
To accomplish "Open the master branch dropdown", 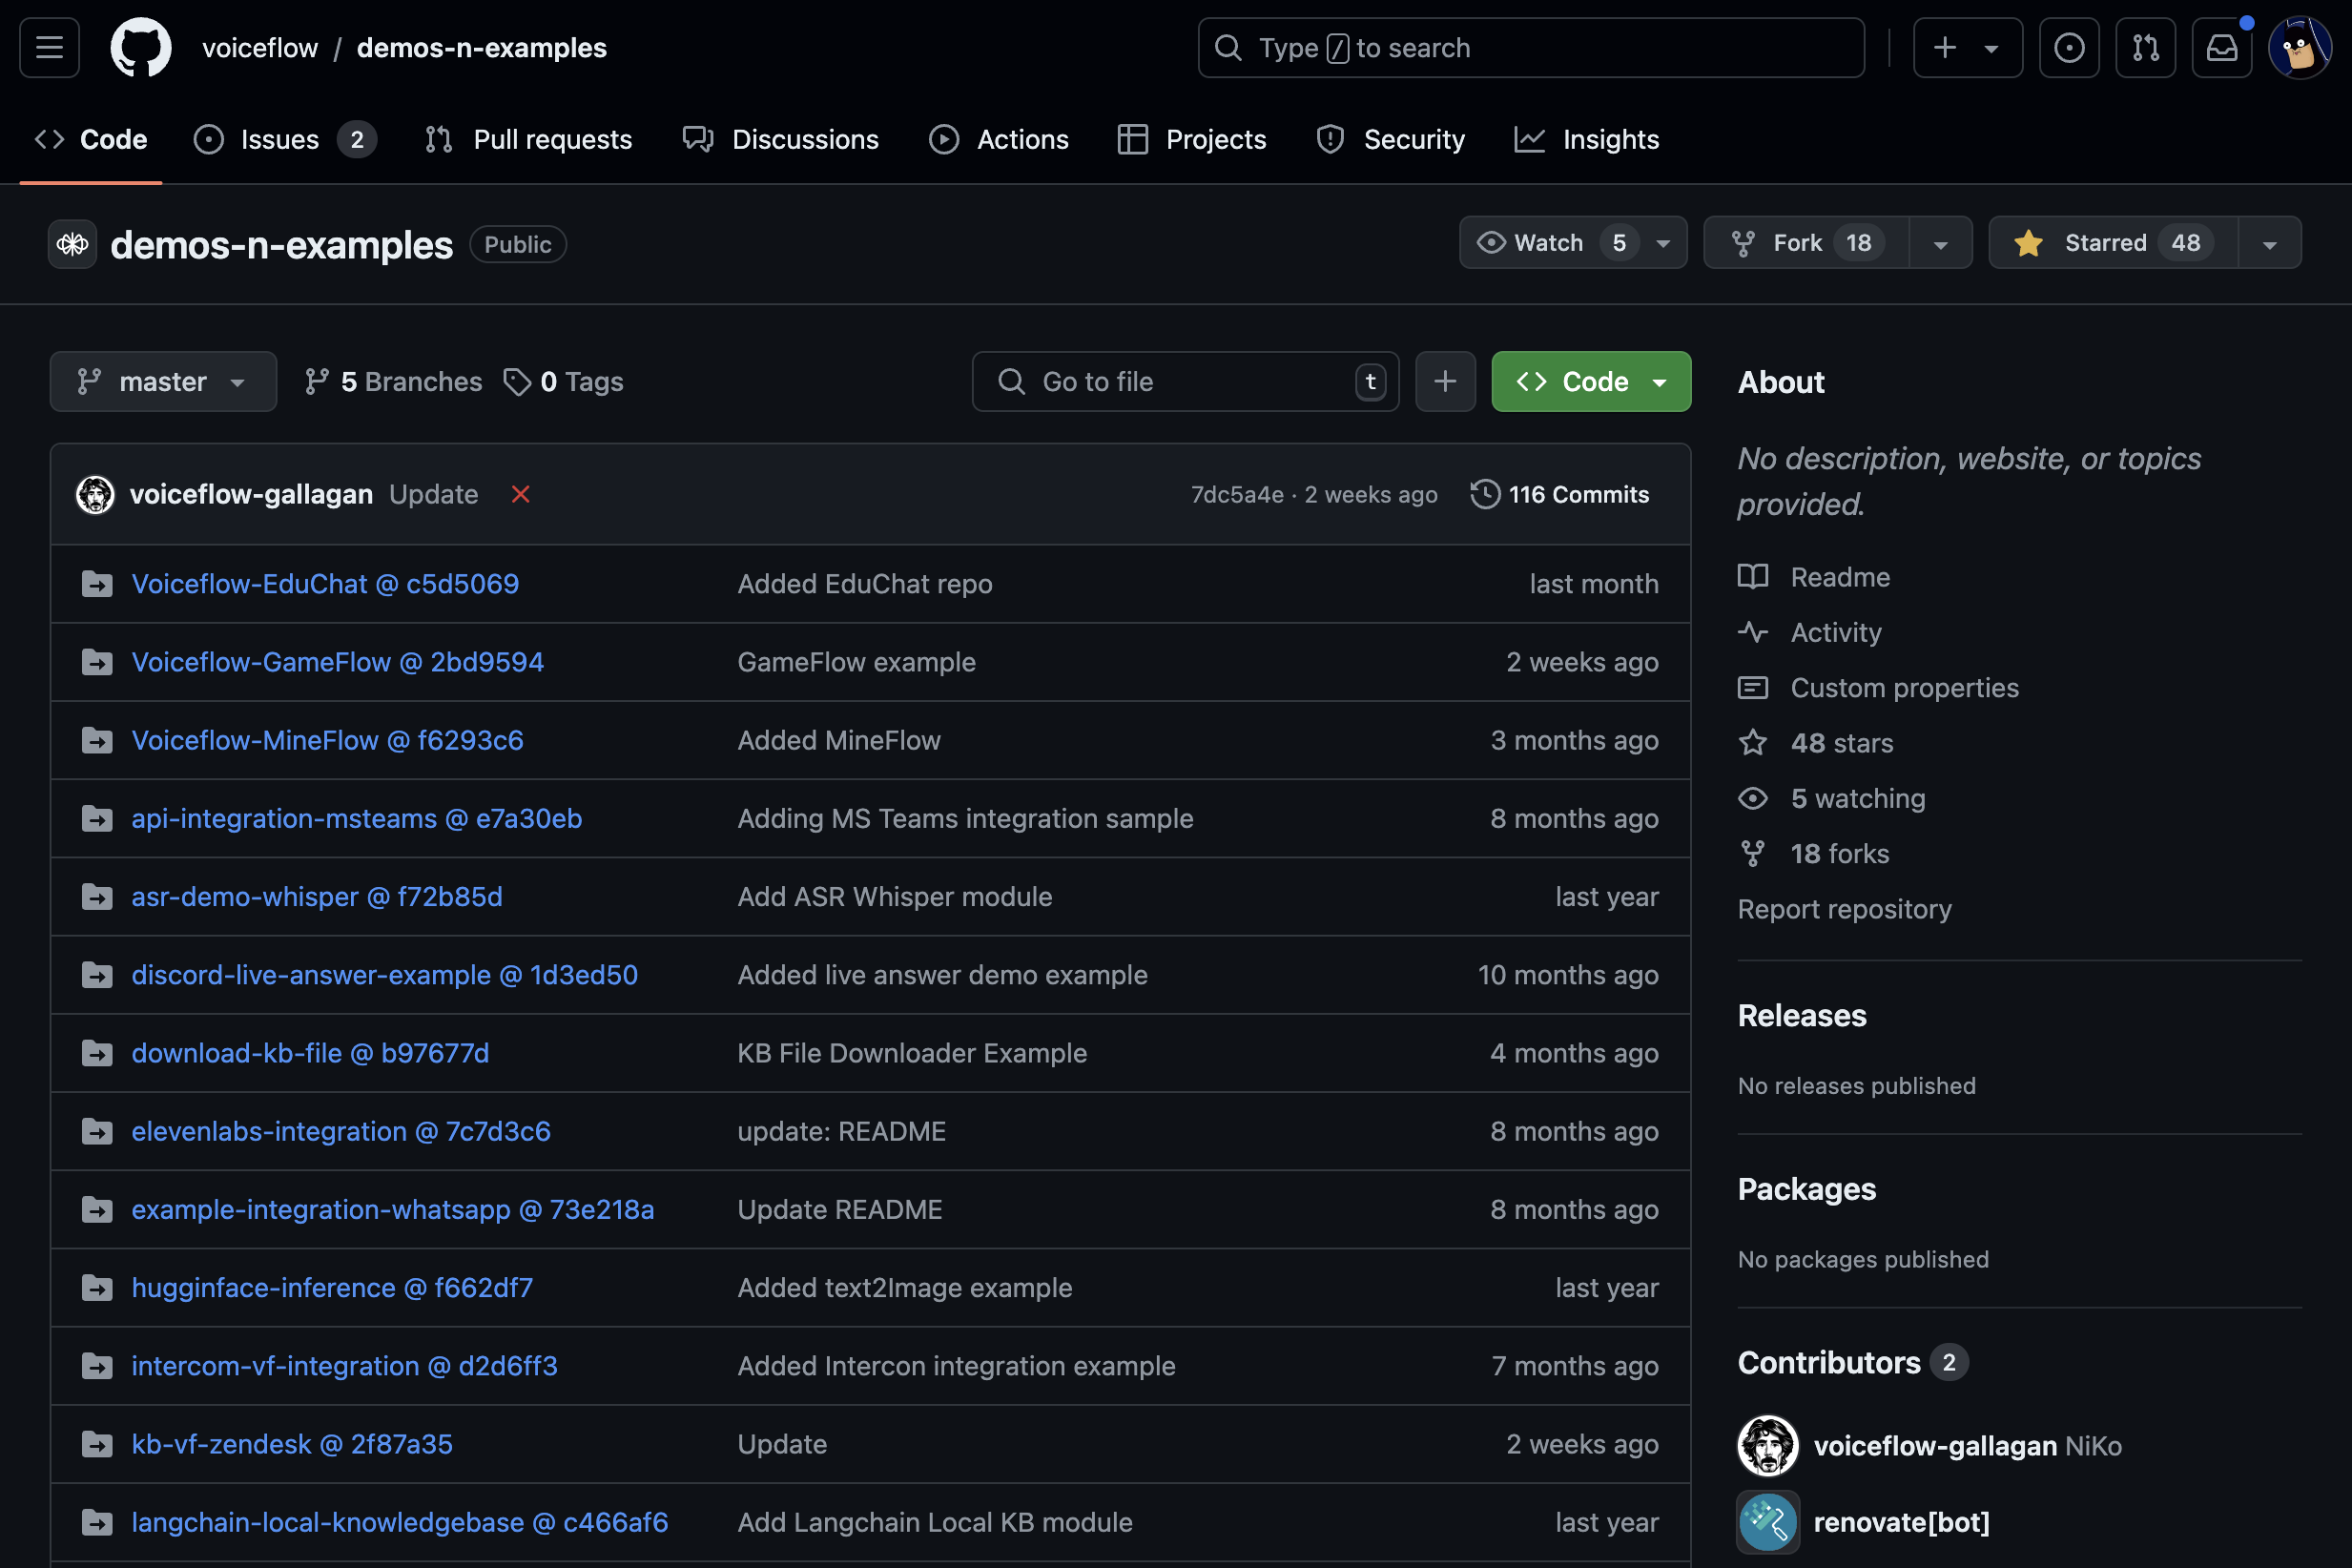I will [163, 381].
